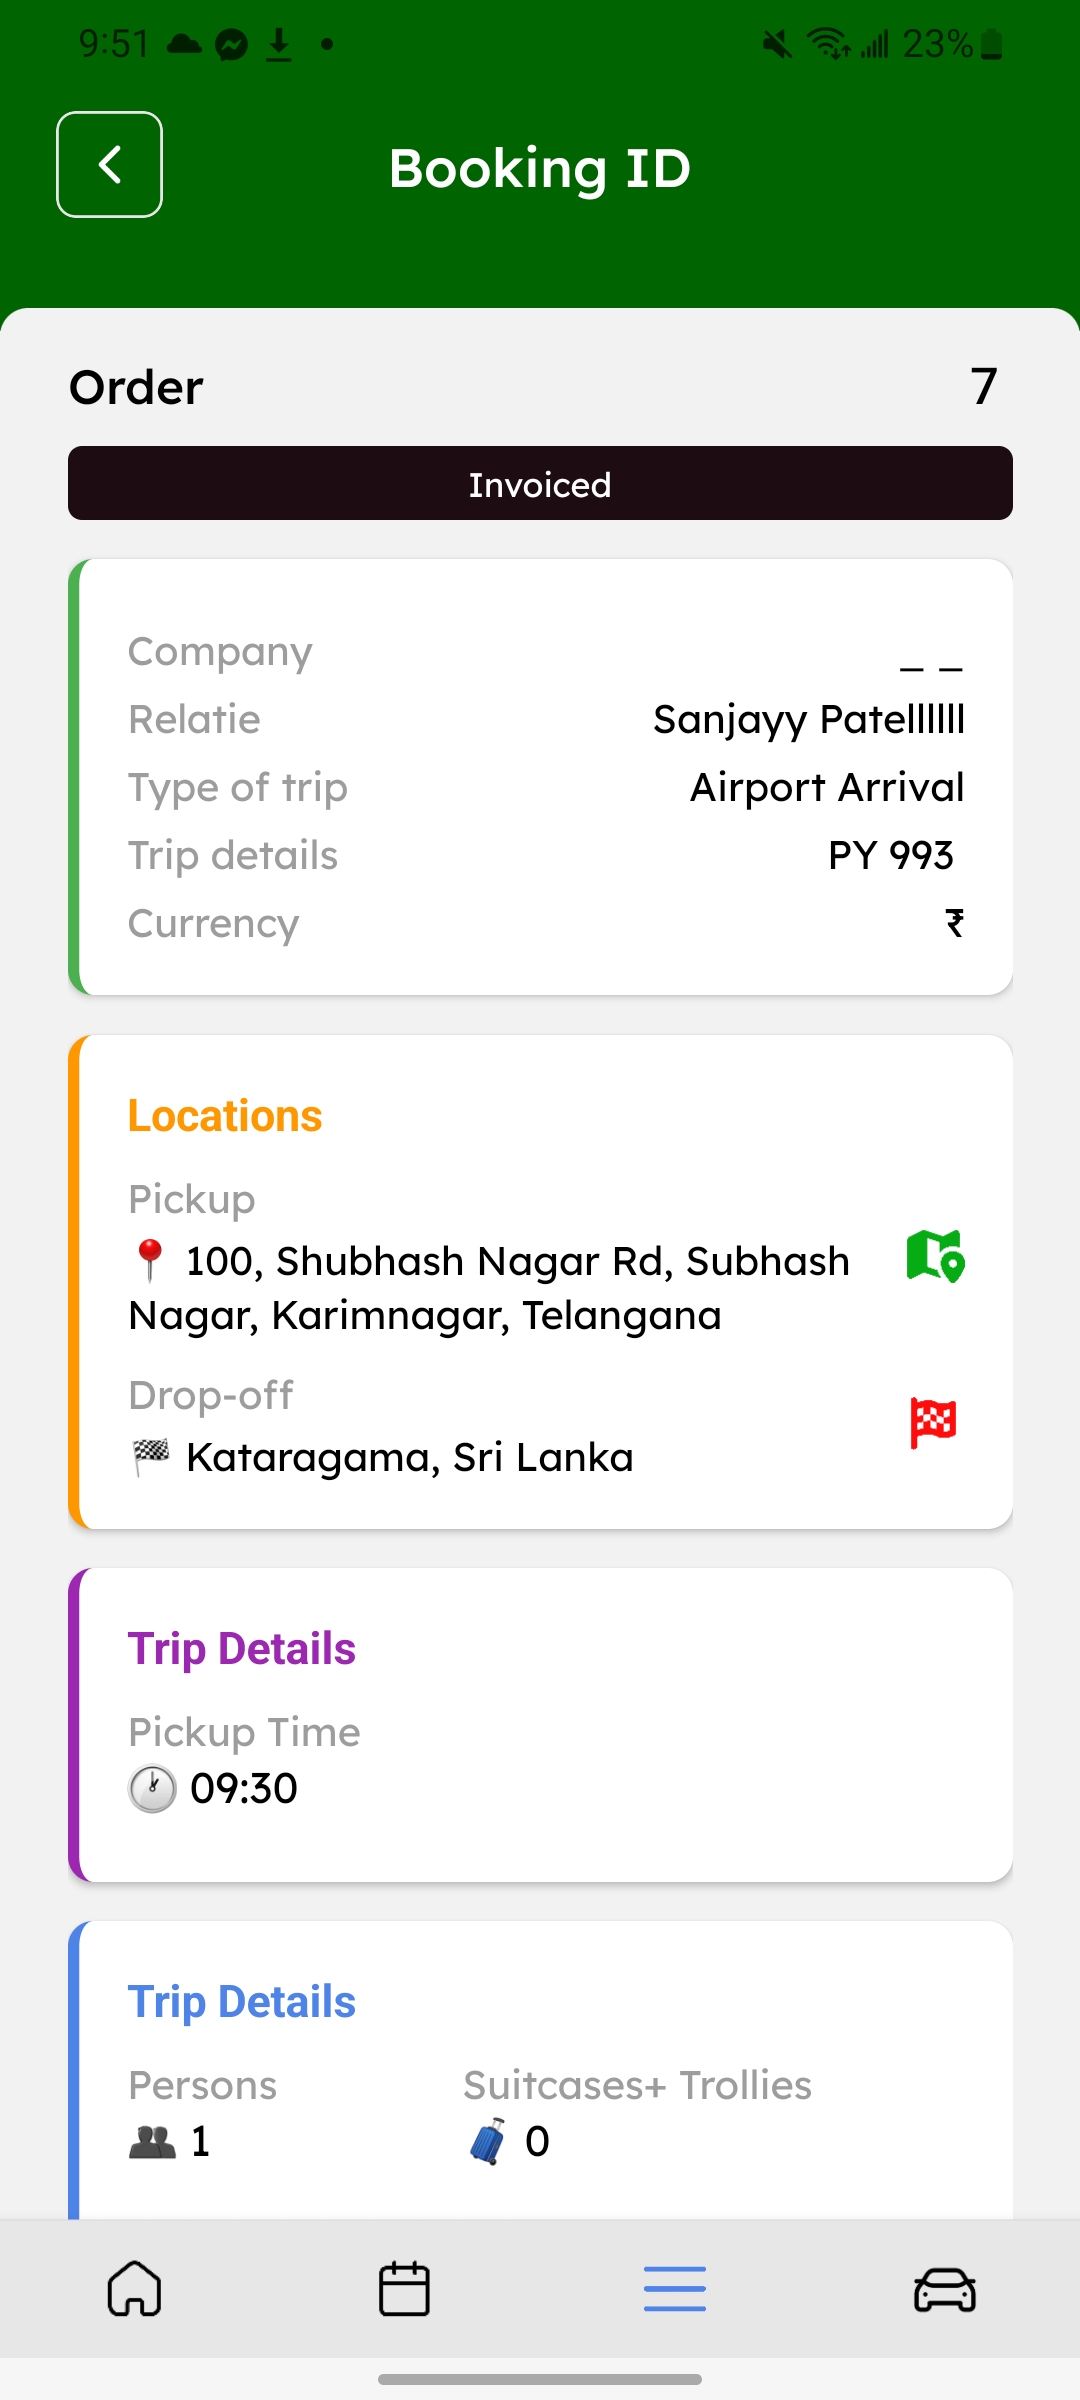Tap the red pickup pin icon
The height and width of the screenshot is (2400, 1080).
tap(150, 1260)
